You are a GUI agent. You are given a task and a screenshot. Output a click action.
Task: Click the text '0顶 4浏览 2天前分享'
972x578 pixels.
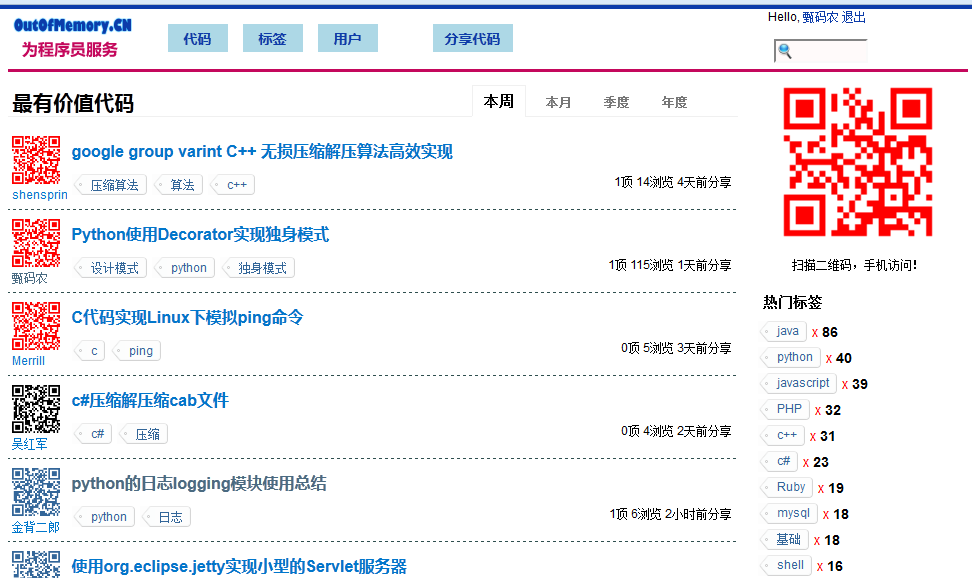click(x=676, y=431)
